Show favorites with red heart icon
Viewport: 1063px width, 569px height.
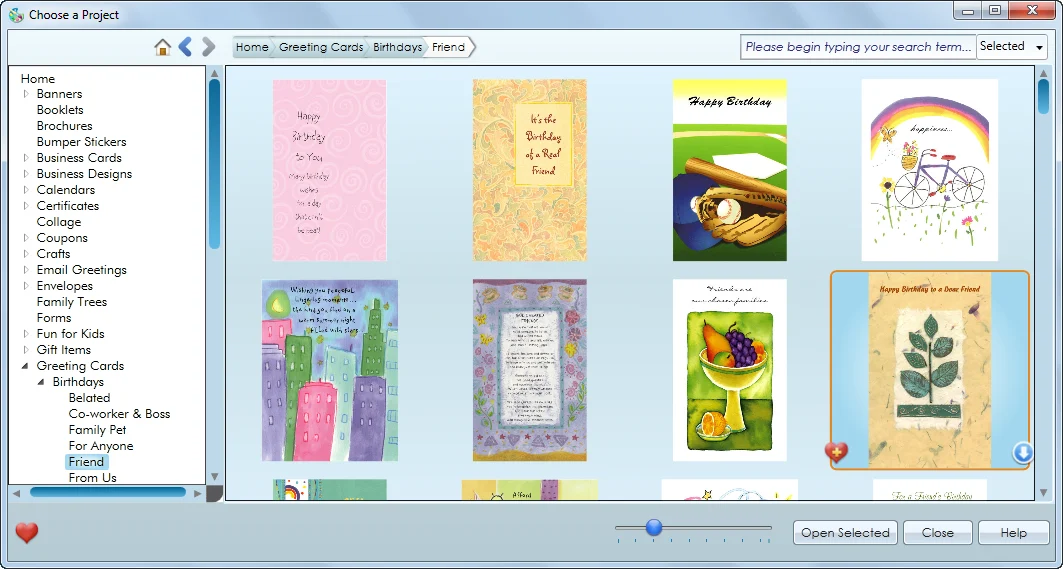tap(26, 532)
